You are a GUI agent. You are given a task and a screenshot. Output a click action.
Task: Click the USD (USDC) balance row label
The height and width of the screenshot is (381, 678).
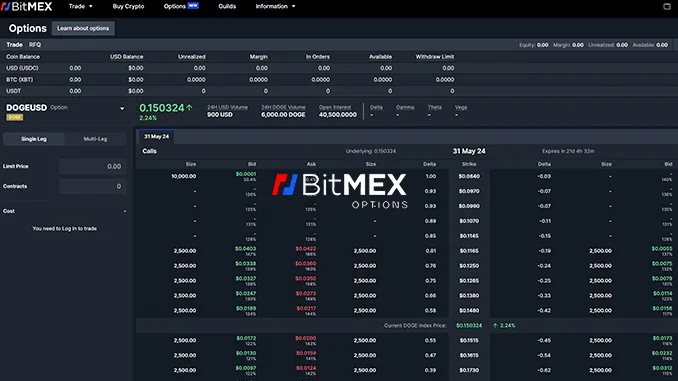click(22, 68)
